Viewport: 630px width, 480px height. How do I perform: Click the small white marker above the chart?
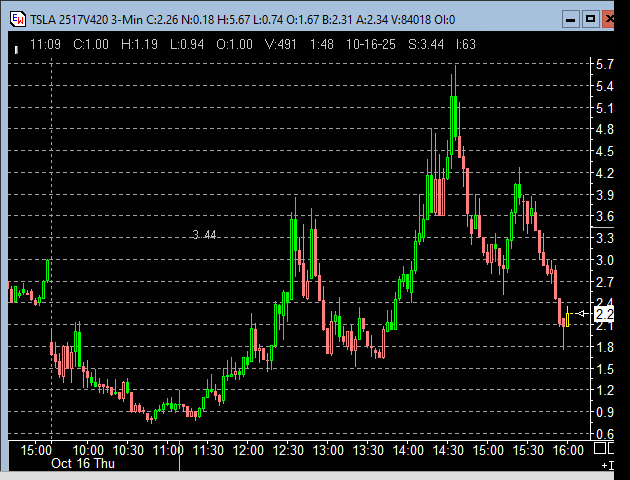[16, 46]
